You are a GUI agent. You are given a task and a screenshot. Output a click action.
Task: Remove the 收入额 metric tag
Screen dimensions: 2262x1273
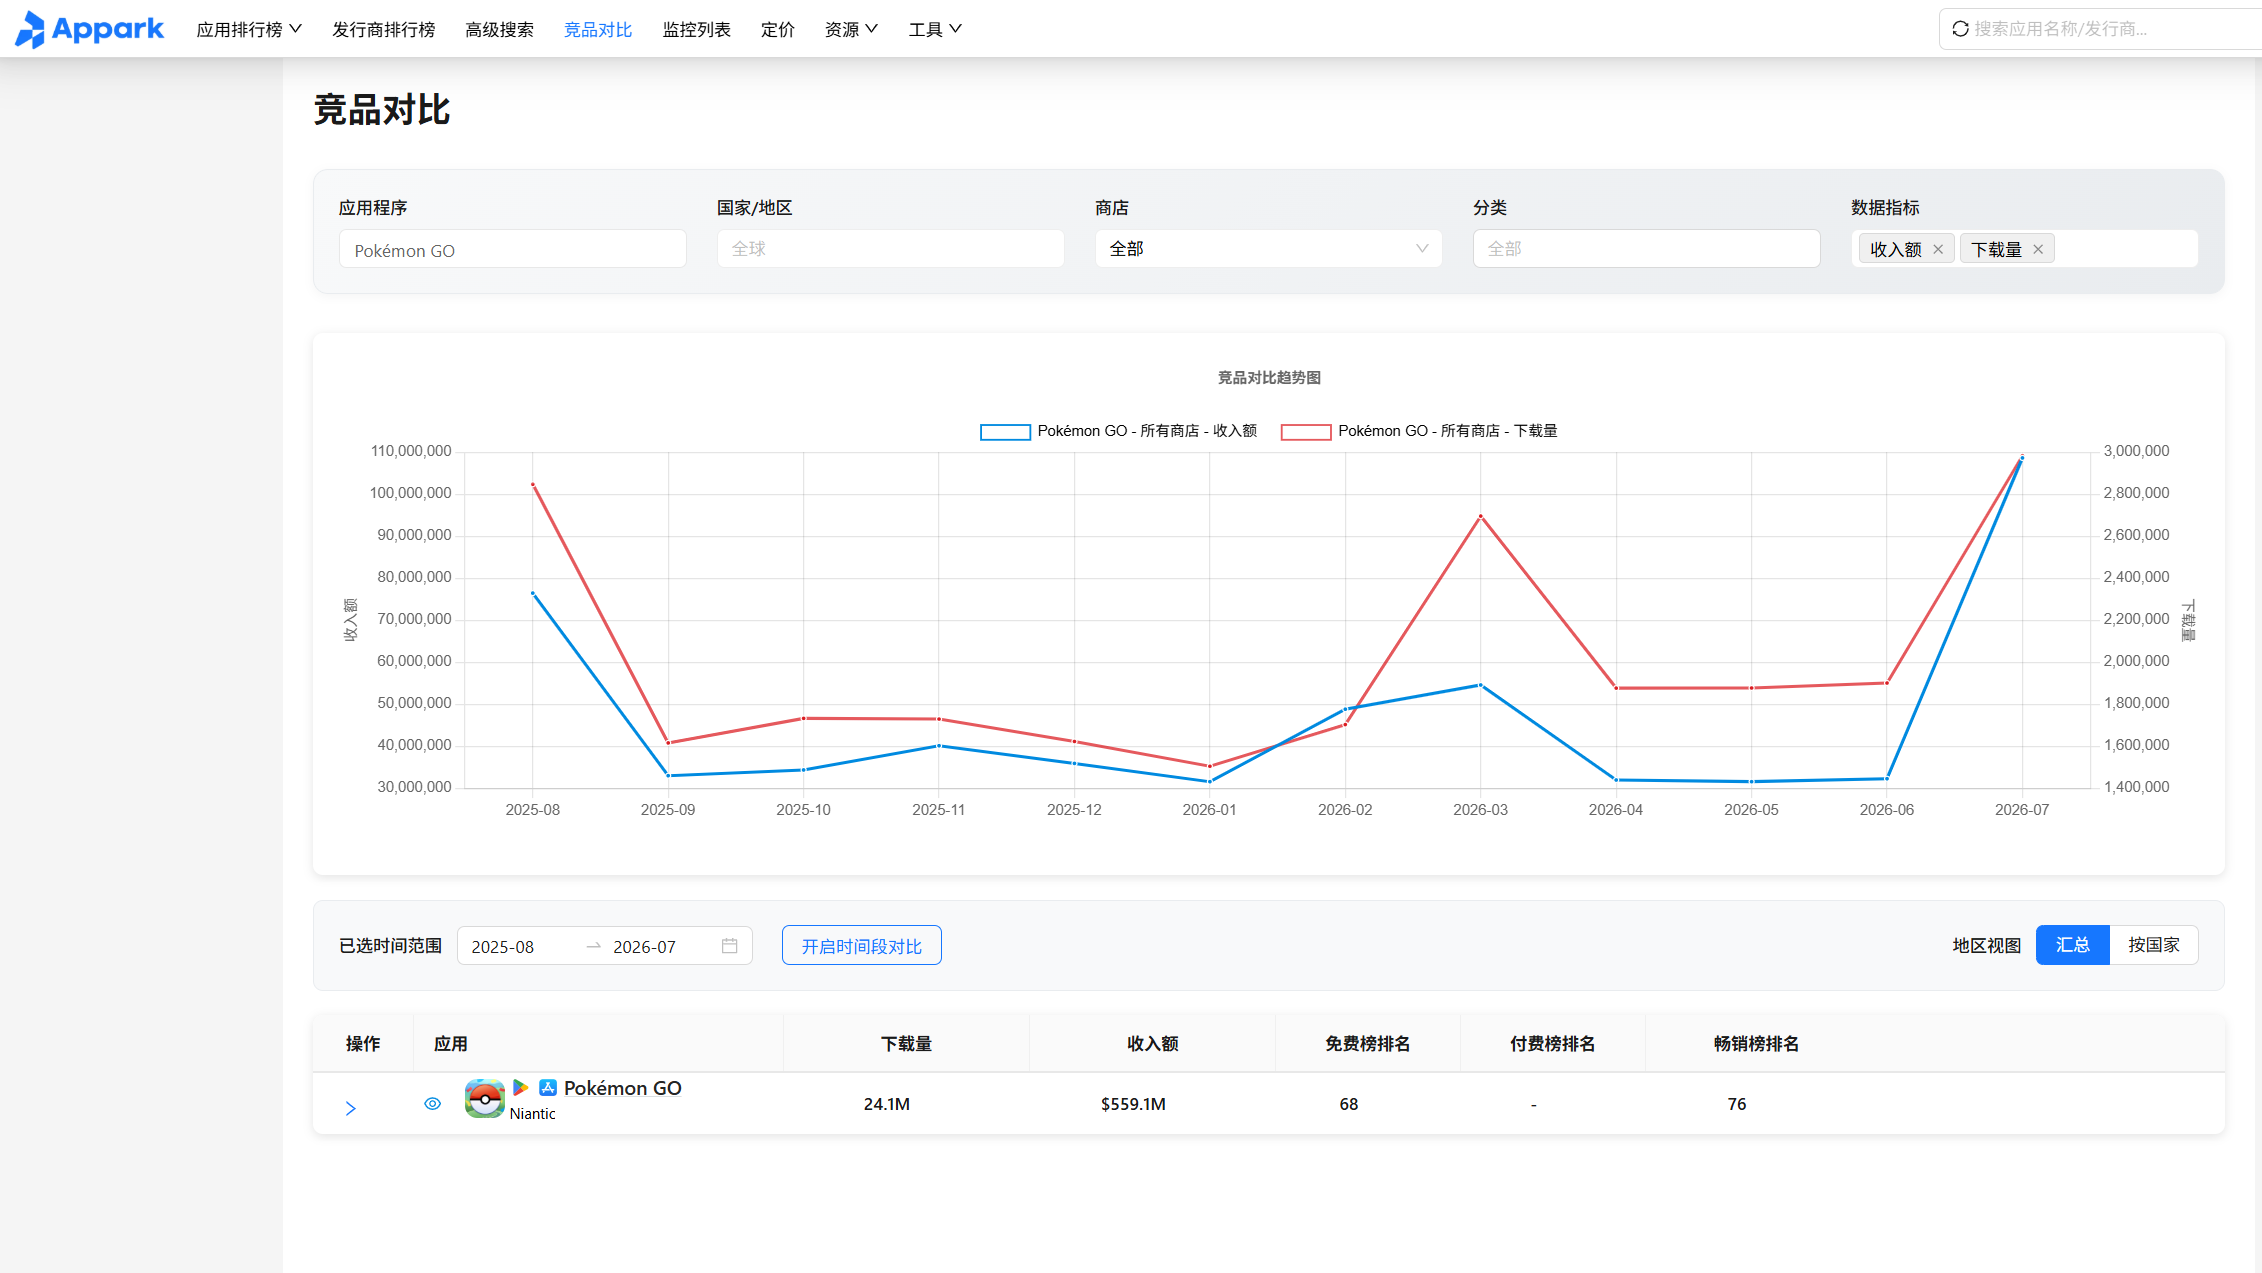(x=1938, y=250)
